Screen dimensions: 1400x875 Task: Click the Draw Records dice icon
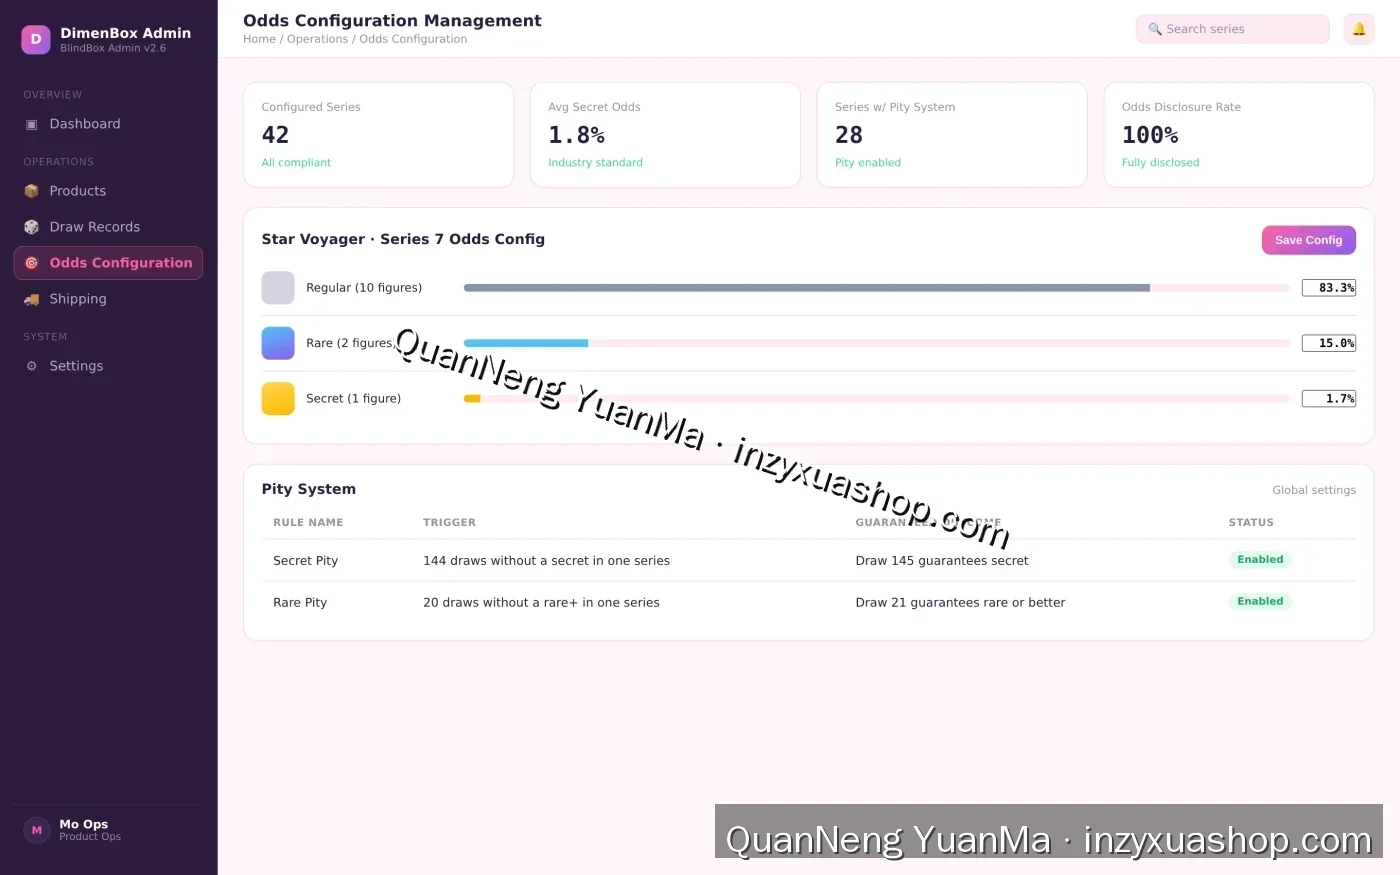click(31, 227)
